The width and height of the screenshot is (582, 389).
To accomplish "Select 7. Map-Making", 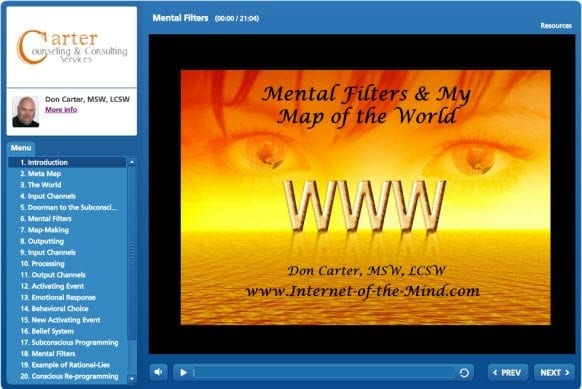I will pyautogui.click(x=67, y=230).
